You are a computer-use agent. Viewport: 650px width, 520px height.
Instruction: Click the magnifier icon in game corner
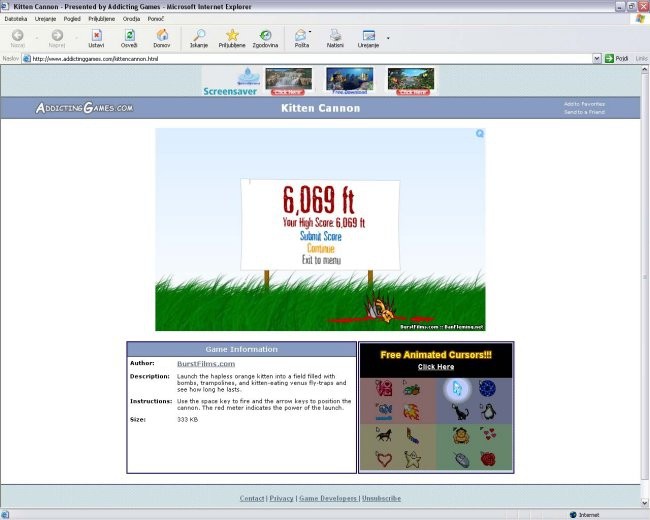coord(480,133)
